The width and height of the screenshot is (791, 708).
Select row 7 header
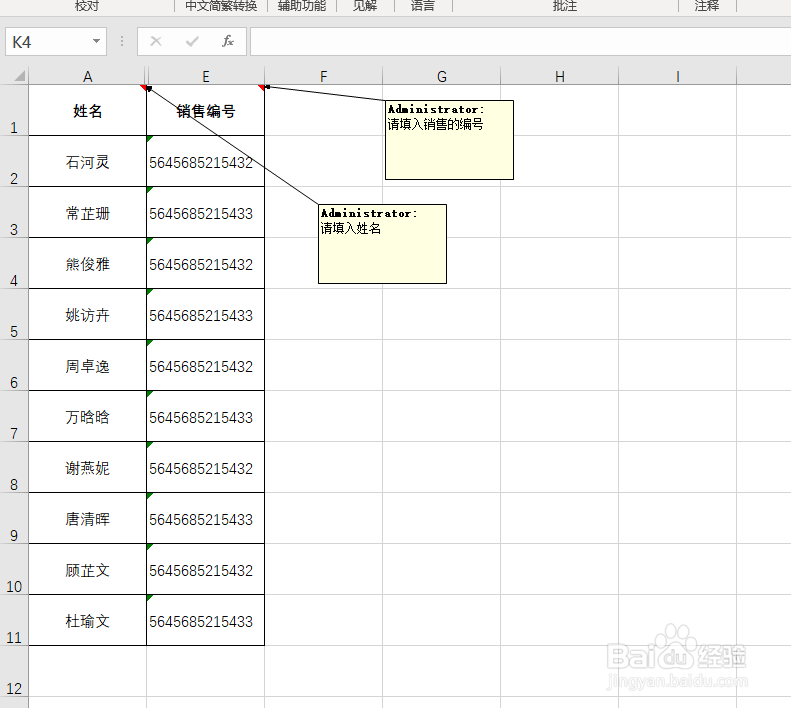pos(14,416)
